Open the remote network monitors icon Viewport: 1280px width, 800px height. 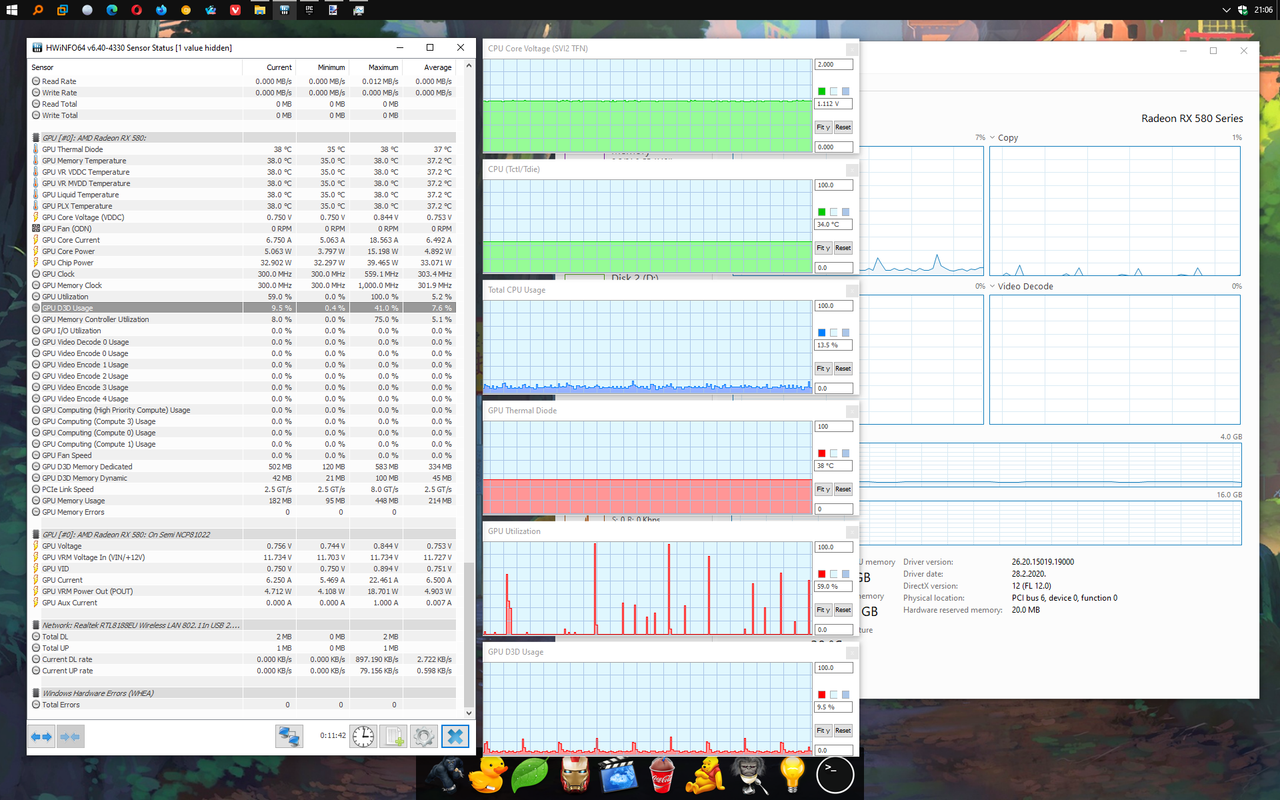pos(289,736)
